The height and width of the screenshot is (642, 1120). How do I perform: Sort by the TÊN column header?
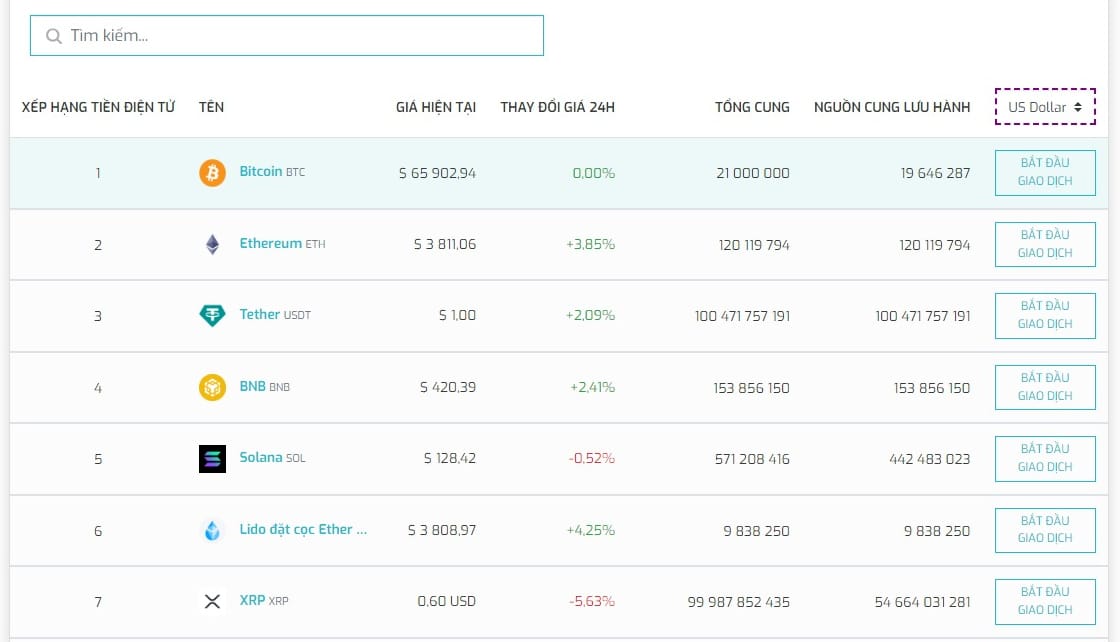pos(211,107)
